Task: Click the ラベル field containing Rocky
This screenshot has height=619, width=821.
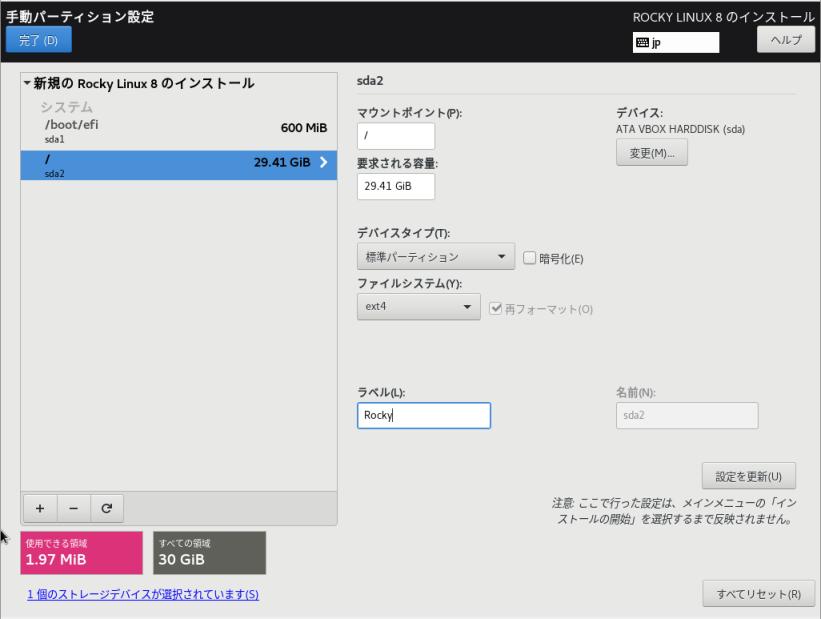Action: pos(424,415)
